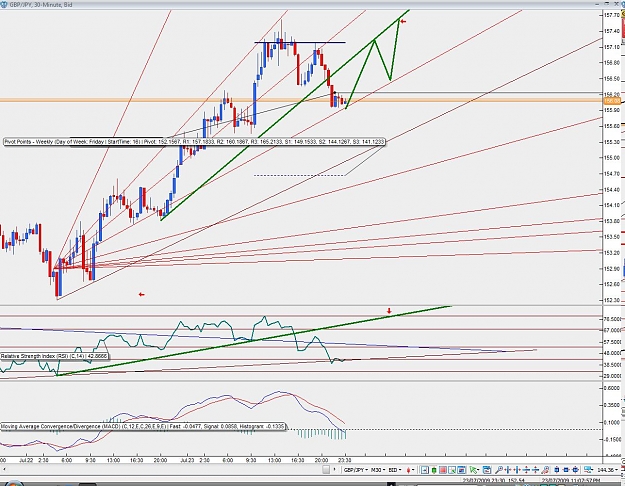Viewport: 625px width, 486px height.
Task: Open the GBP/JPY symbol dropdown in toolbar
Action: tap(356, 470)
